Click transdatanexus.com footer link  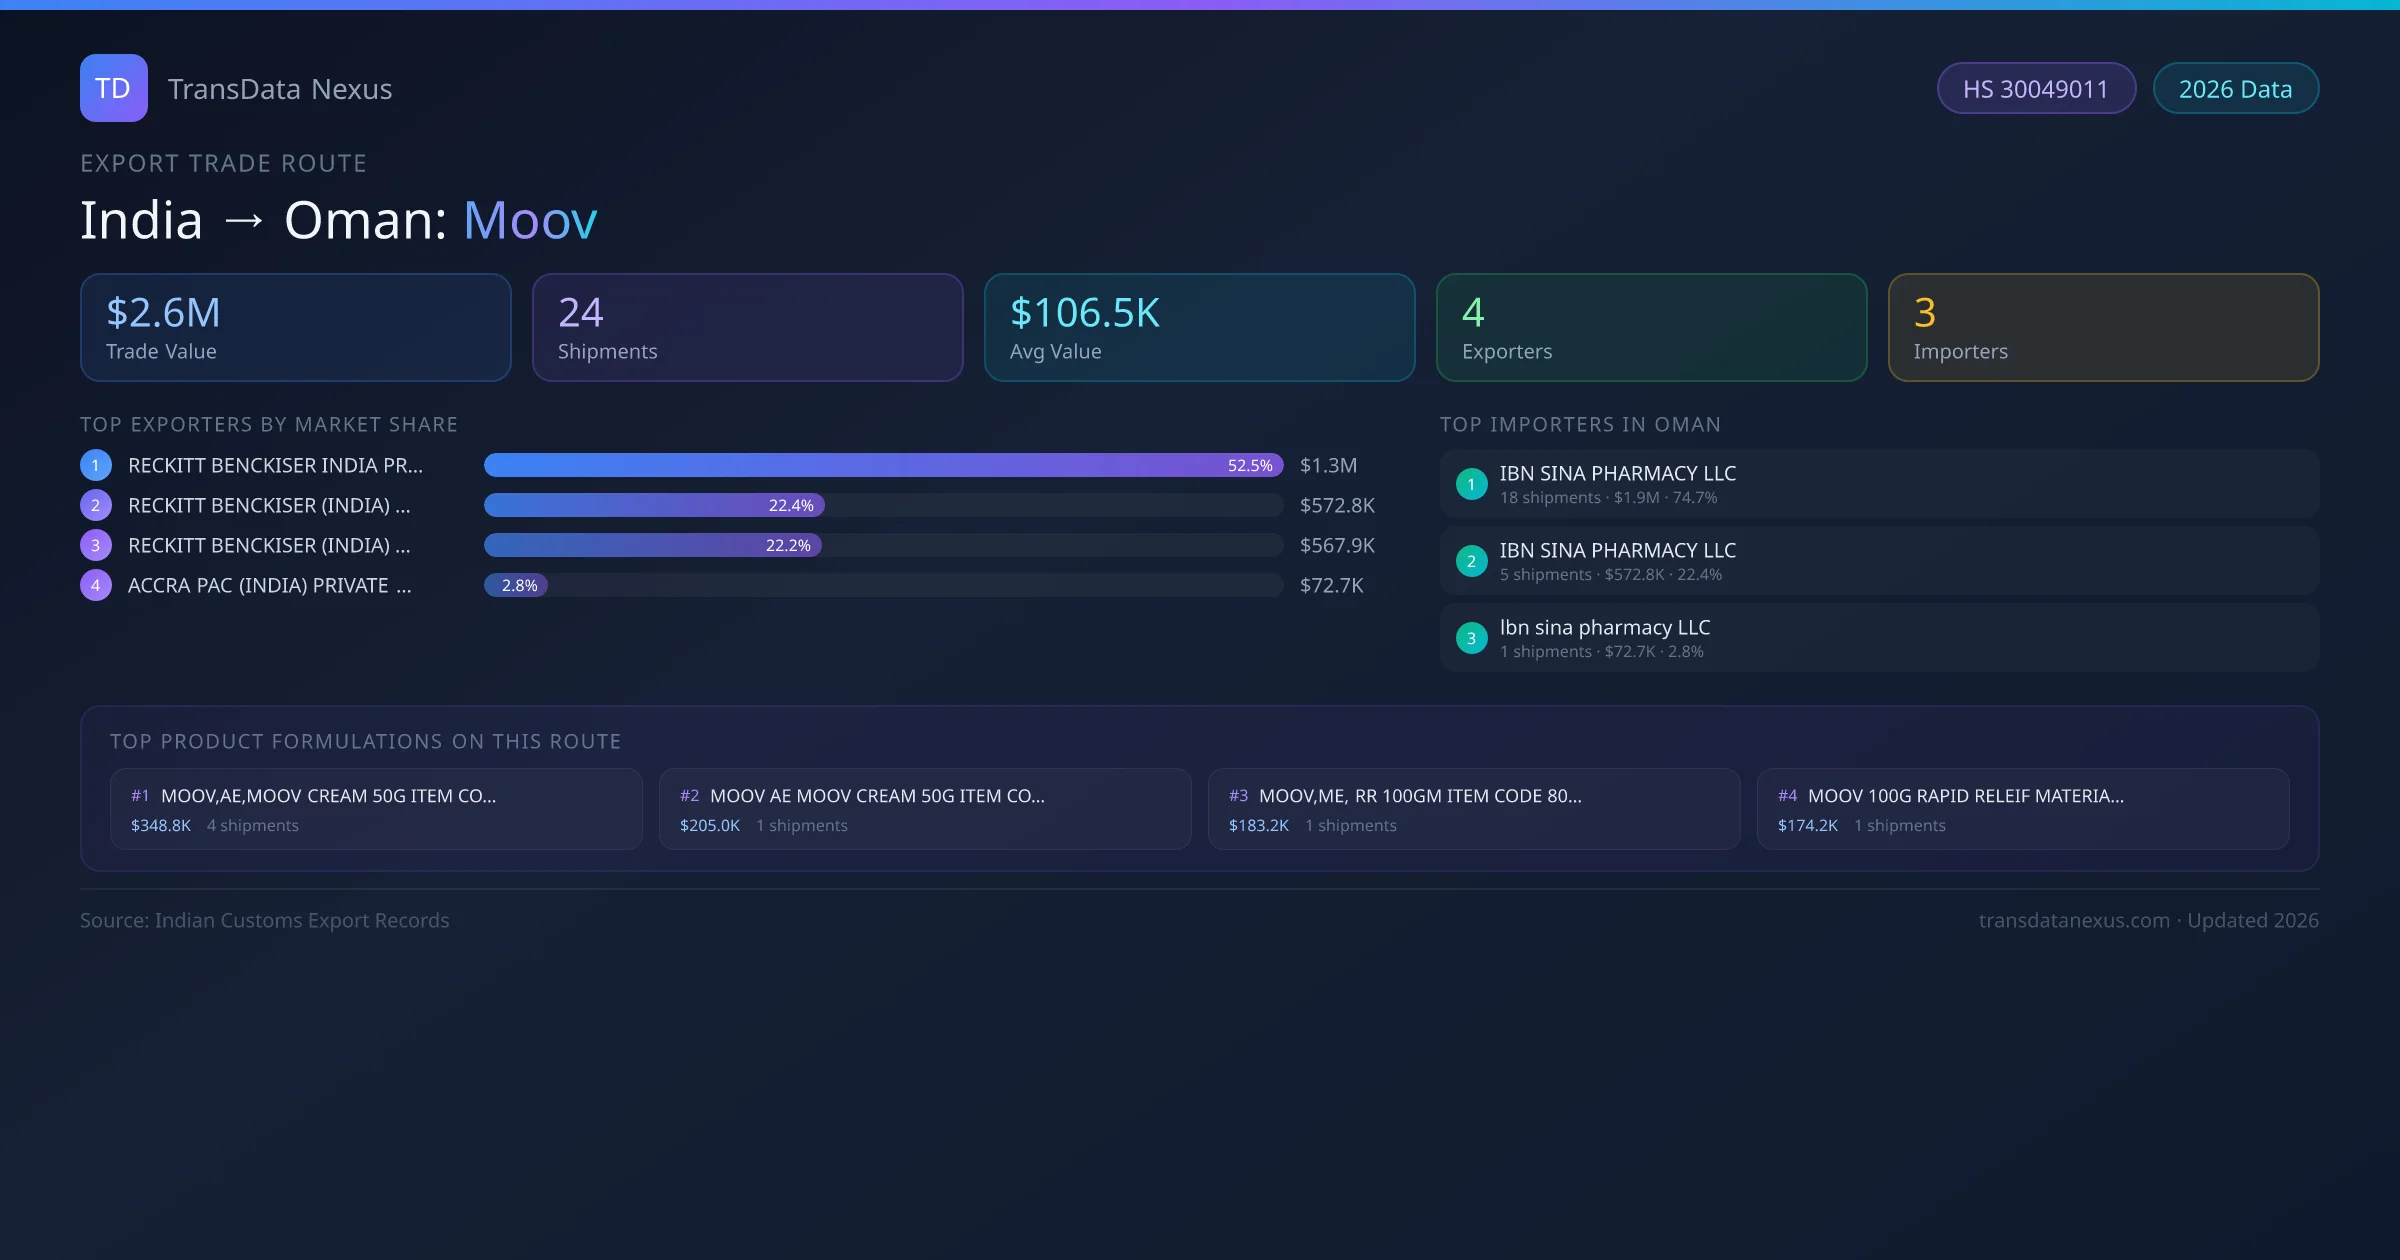click(x=2073, y=920)
